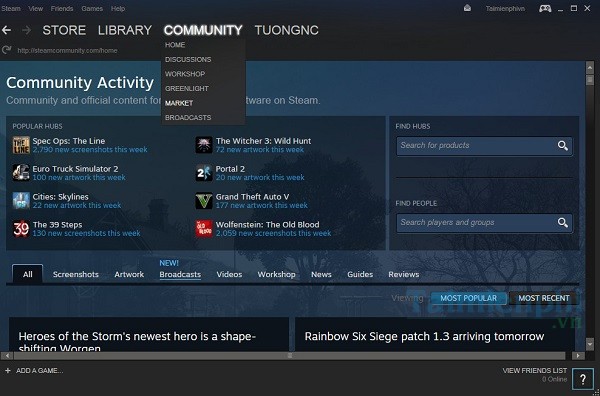Launch Big Picture mode controller icon
This screenshot has width=600, height=396.
pos(545,8)
